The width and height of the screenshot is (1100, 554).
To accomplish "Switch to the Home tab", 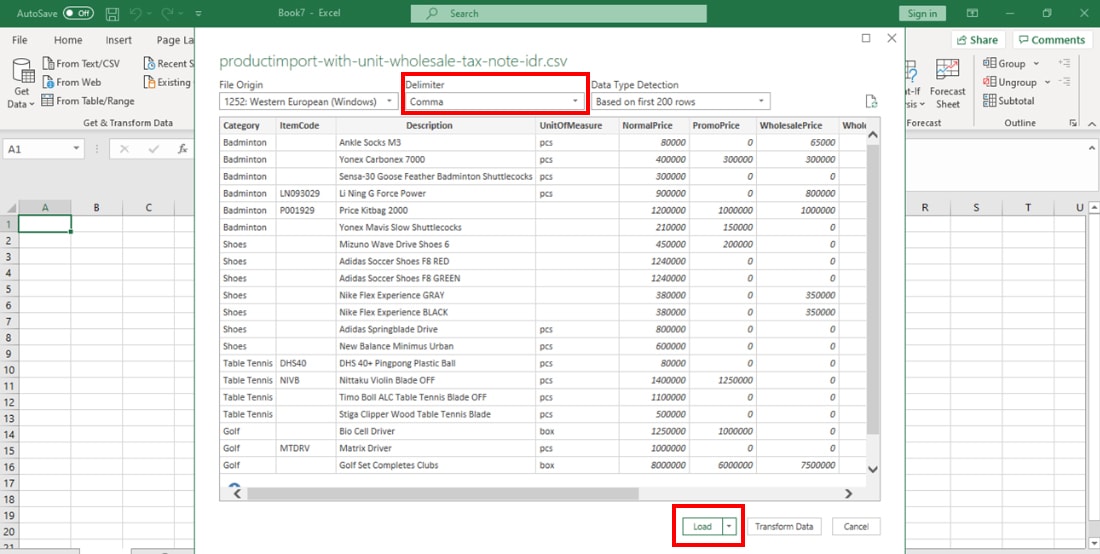I will coord(68,40).
